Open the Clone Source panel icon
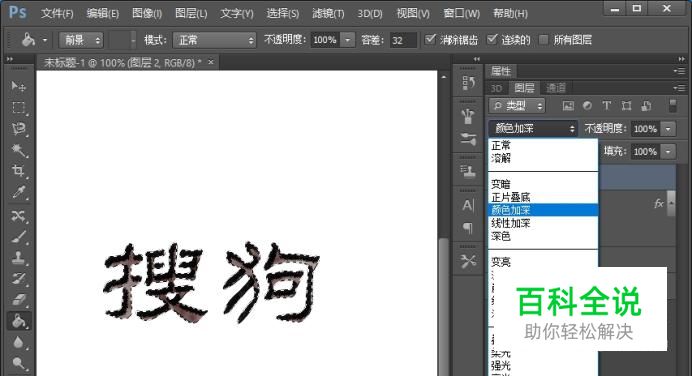692x376 pixels. [x=468, y=171]
